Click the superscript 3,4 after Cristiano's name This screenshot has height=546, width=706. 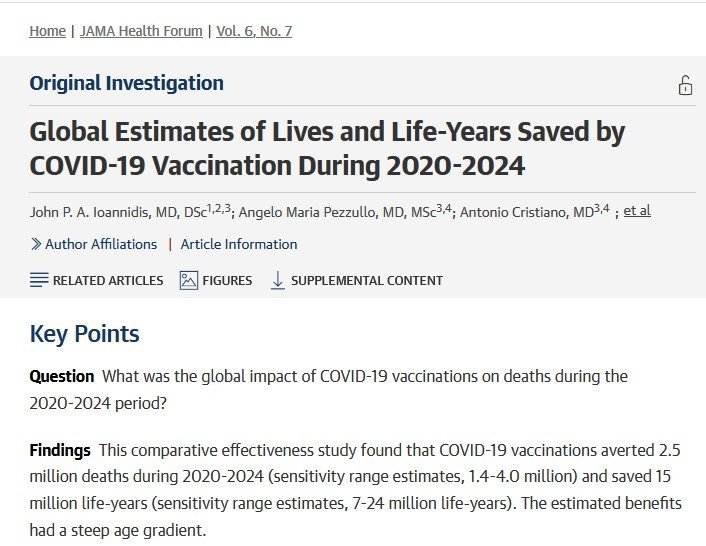[x=600, y=207]
